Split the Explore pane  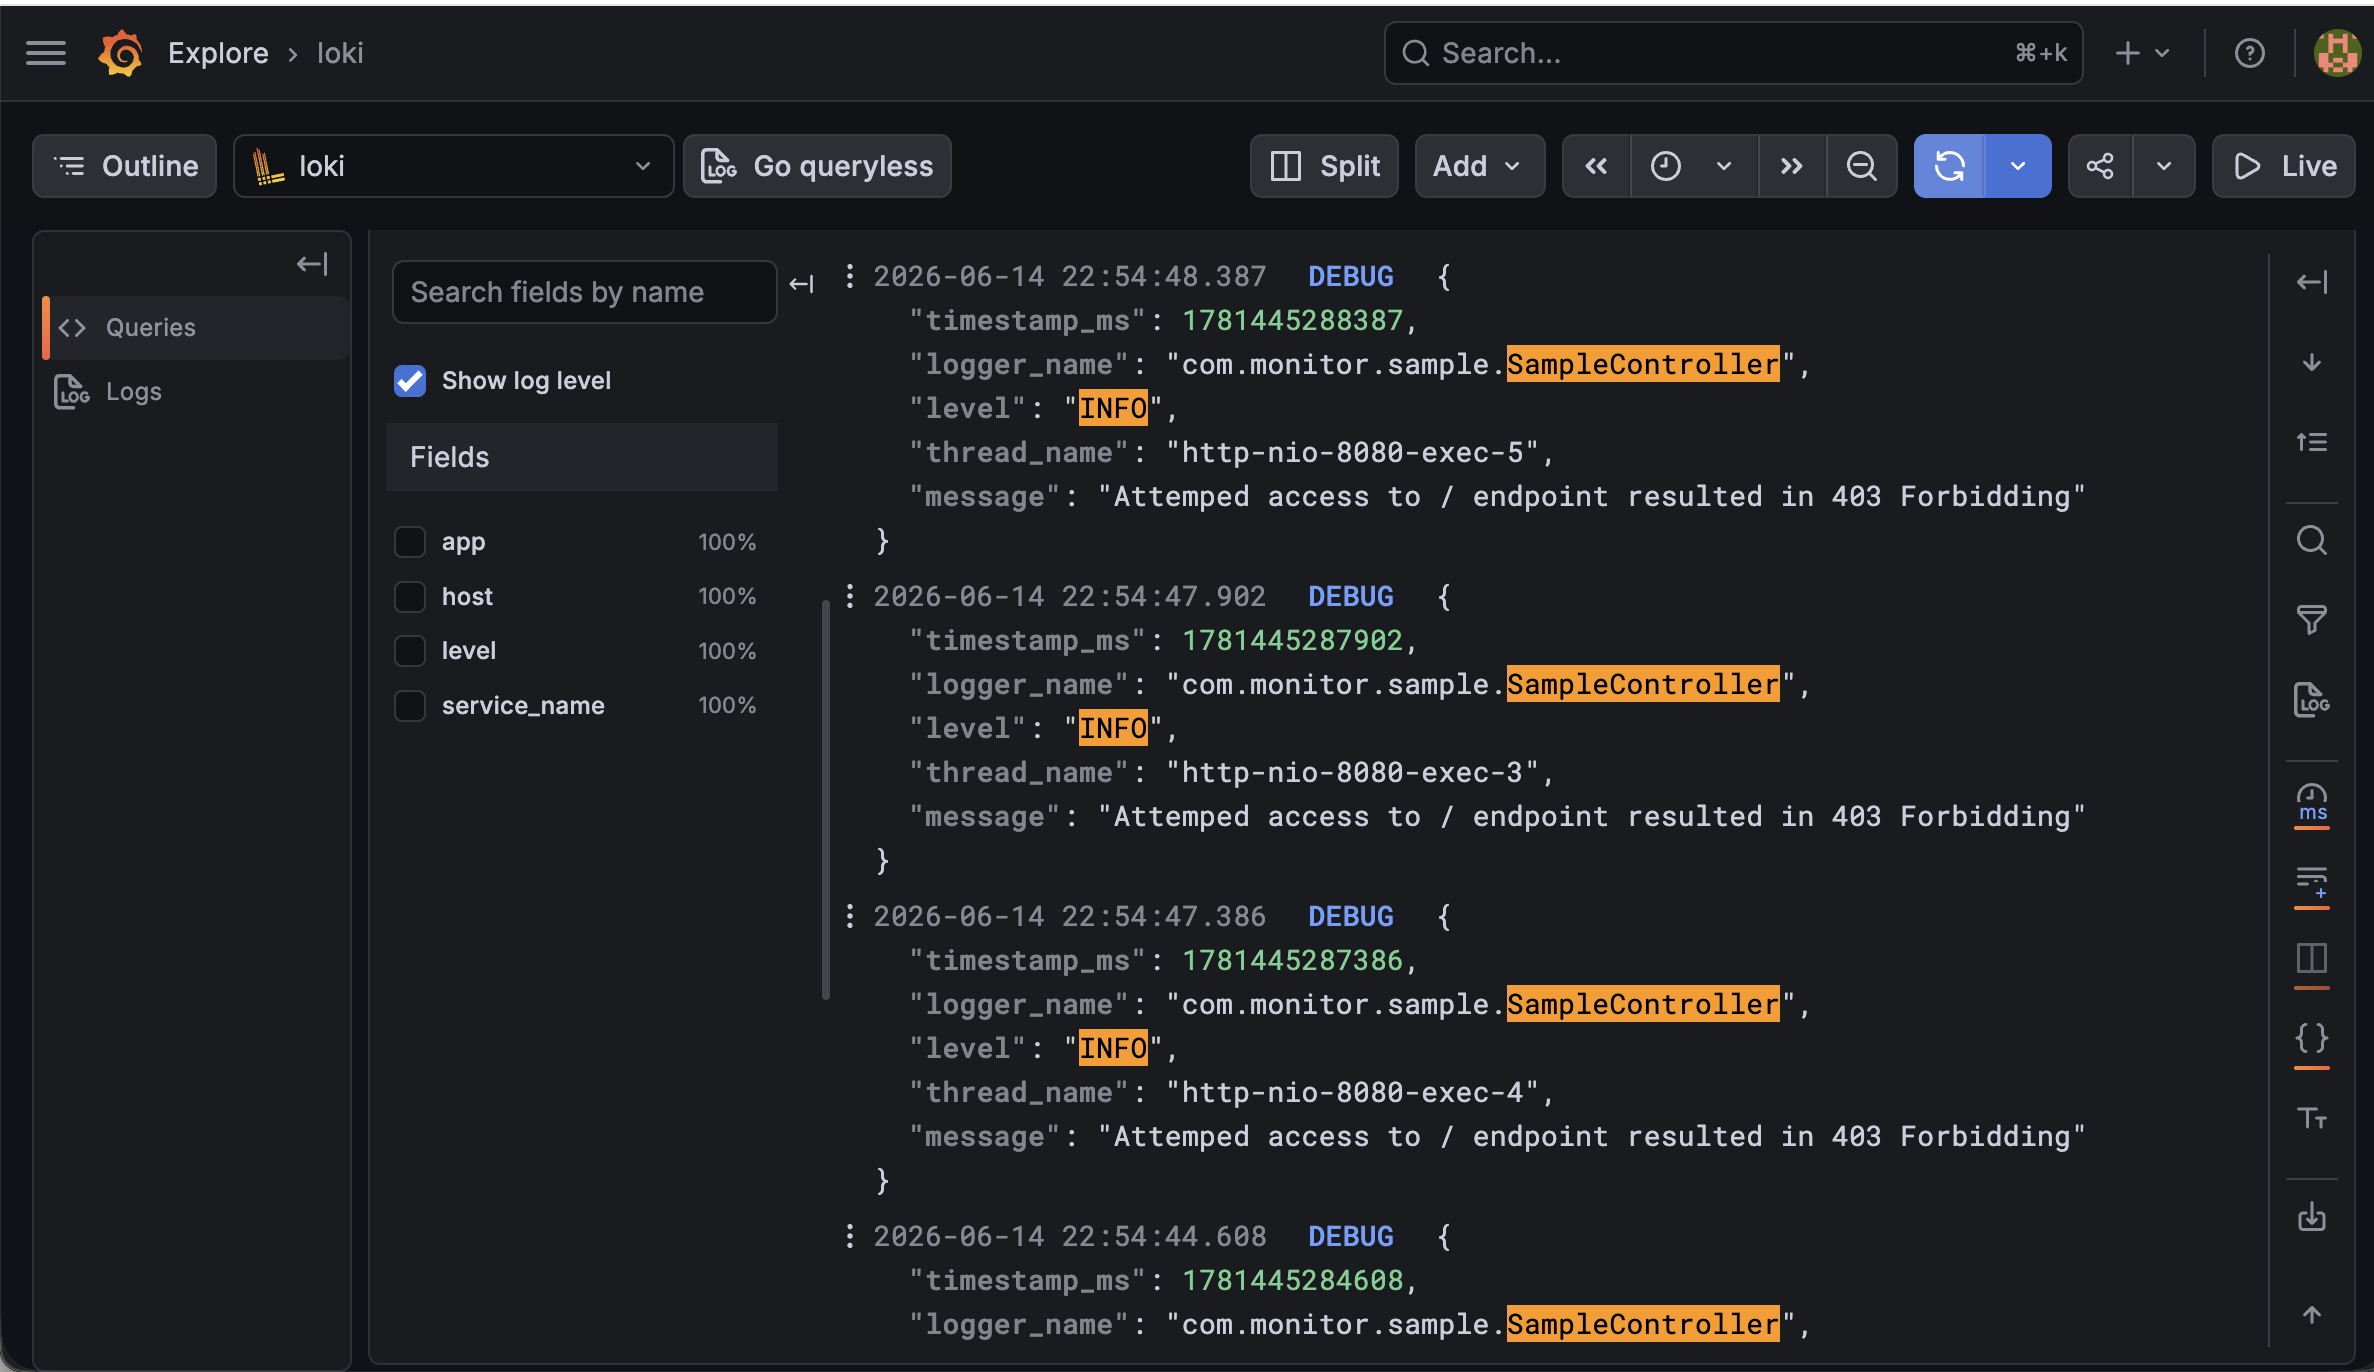point(1324,166)
